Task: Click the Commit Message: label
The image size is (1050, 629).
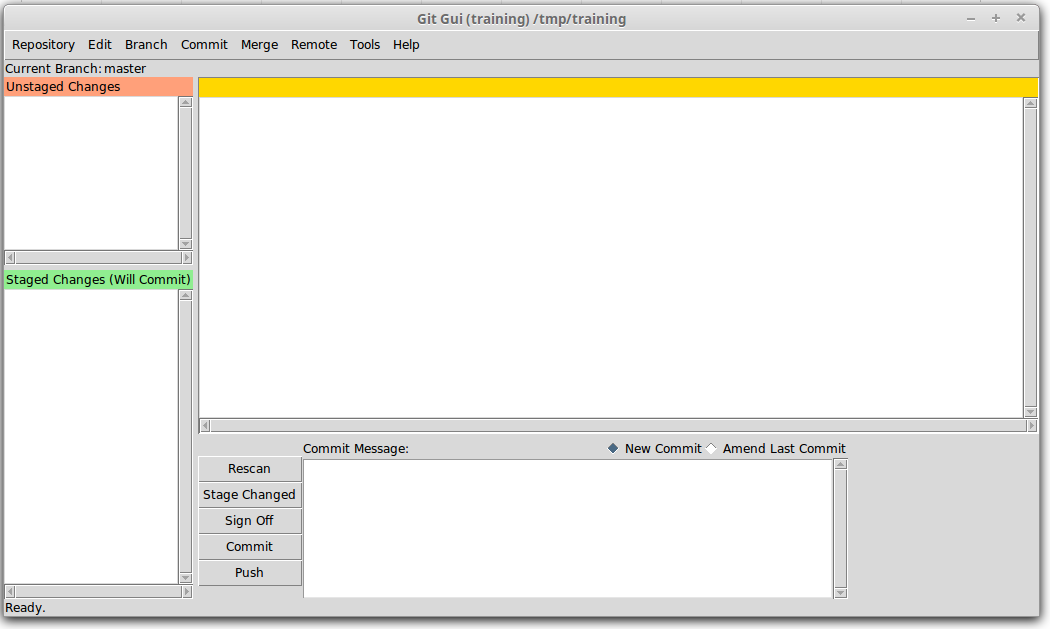Action: coord(356,449)
